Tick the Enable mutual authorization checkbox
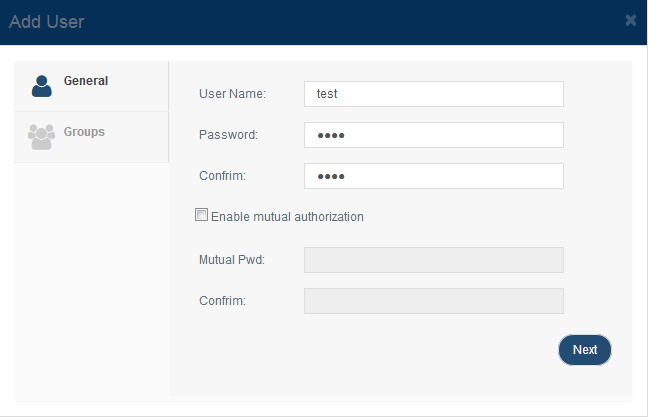The width and height of the screenshot is (648, 417). pyautogui.click(x=201, y=215)
